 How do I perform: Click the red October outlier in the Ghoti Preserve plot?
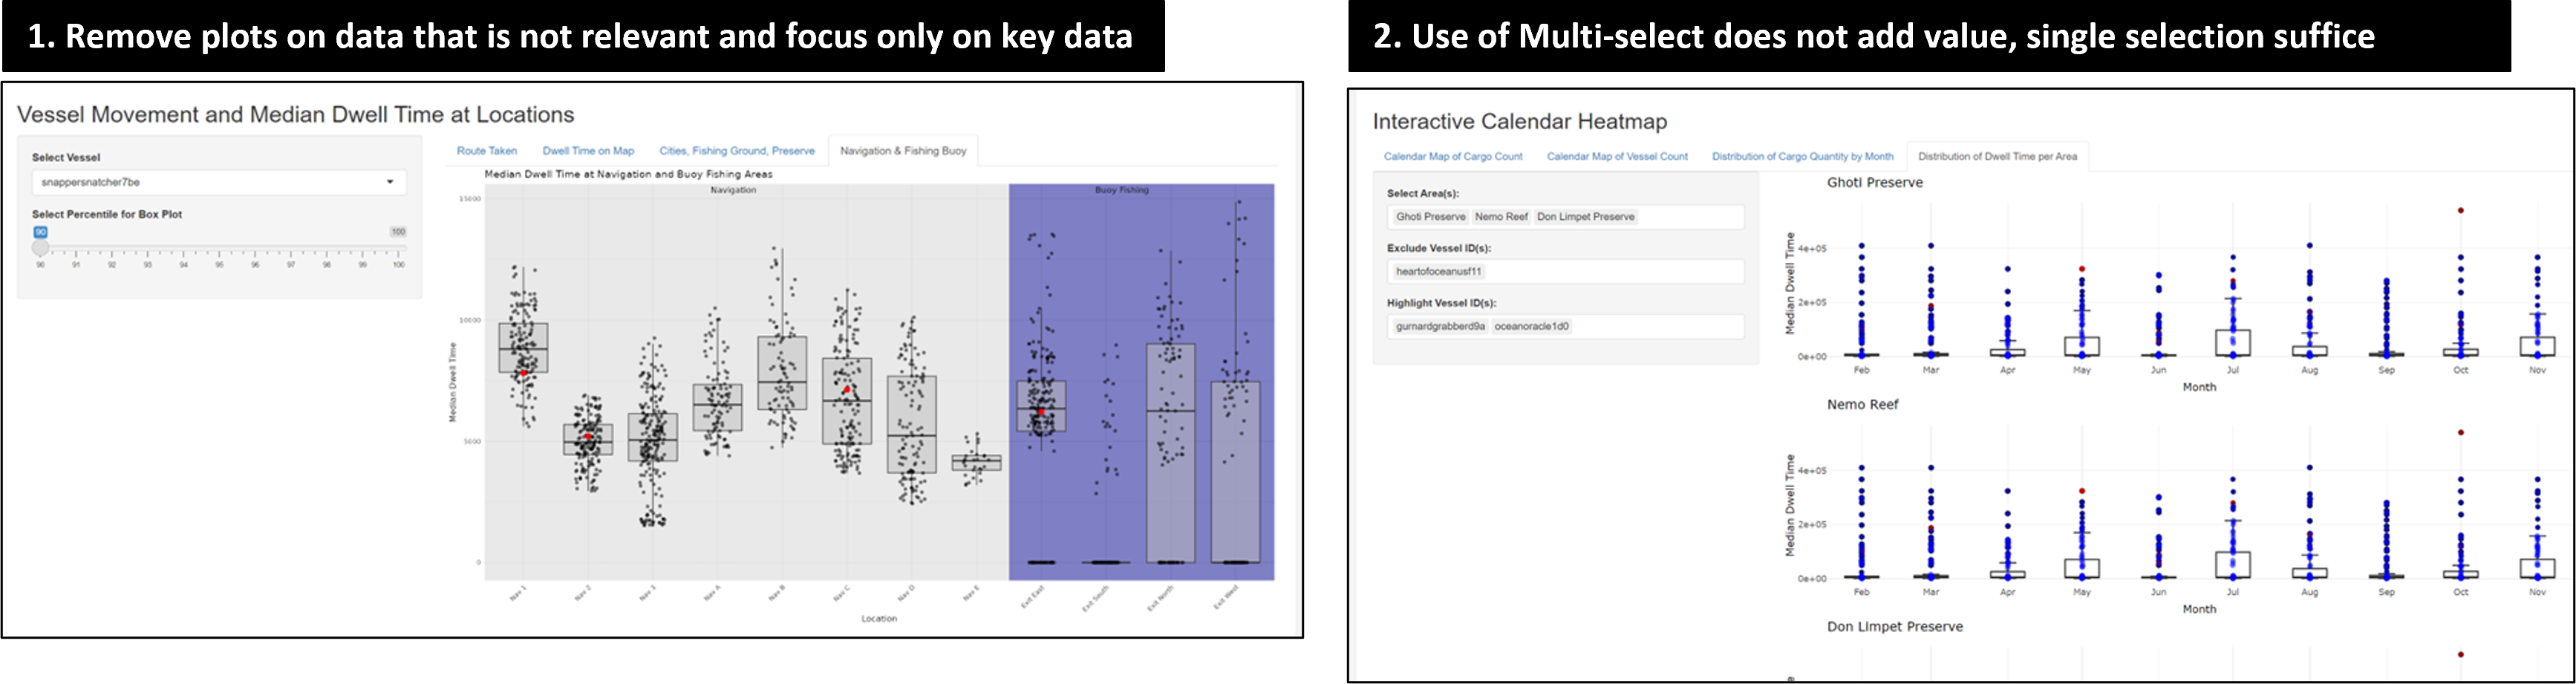(x=2460, y=211)
